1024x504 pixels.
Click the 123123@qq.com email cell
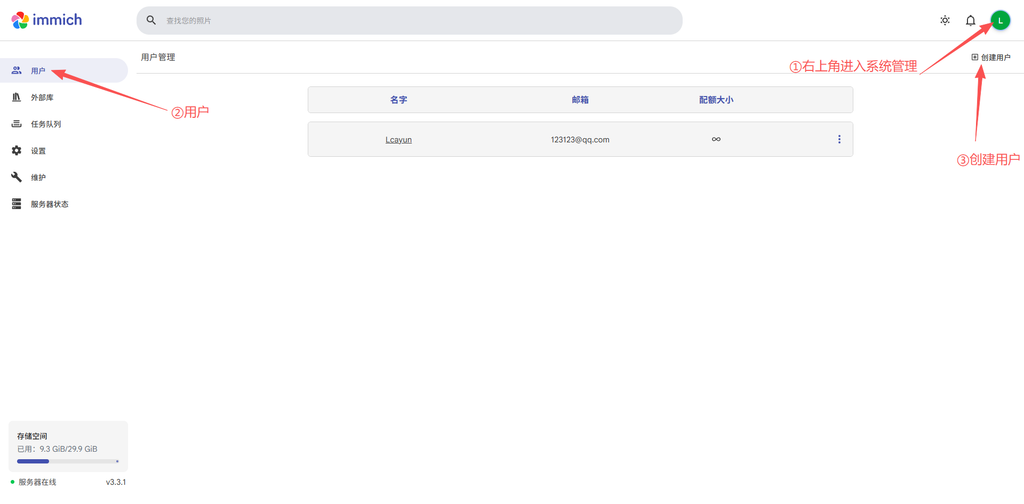tap(580, 139)
